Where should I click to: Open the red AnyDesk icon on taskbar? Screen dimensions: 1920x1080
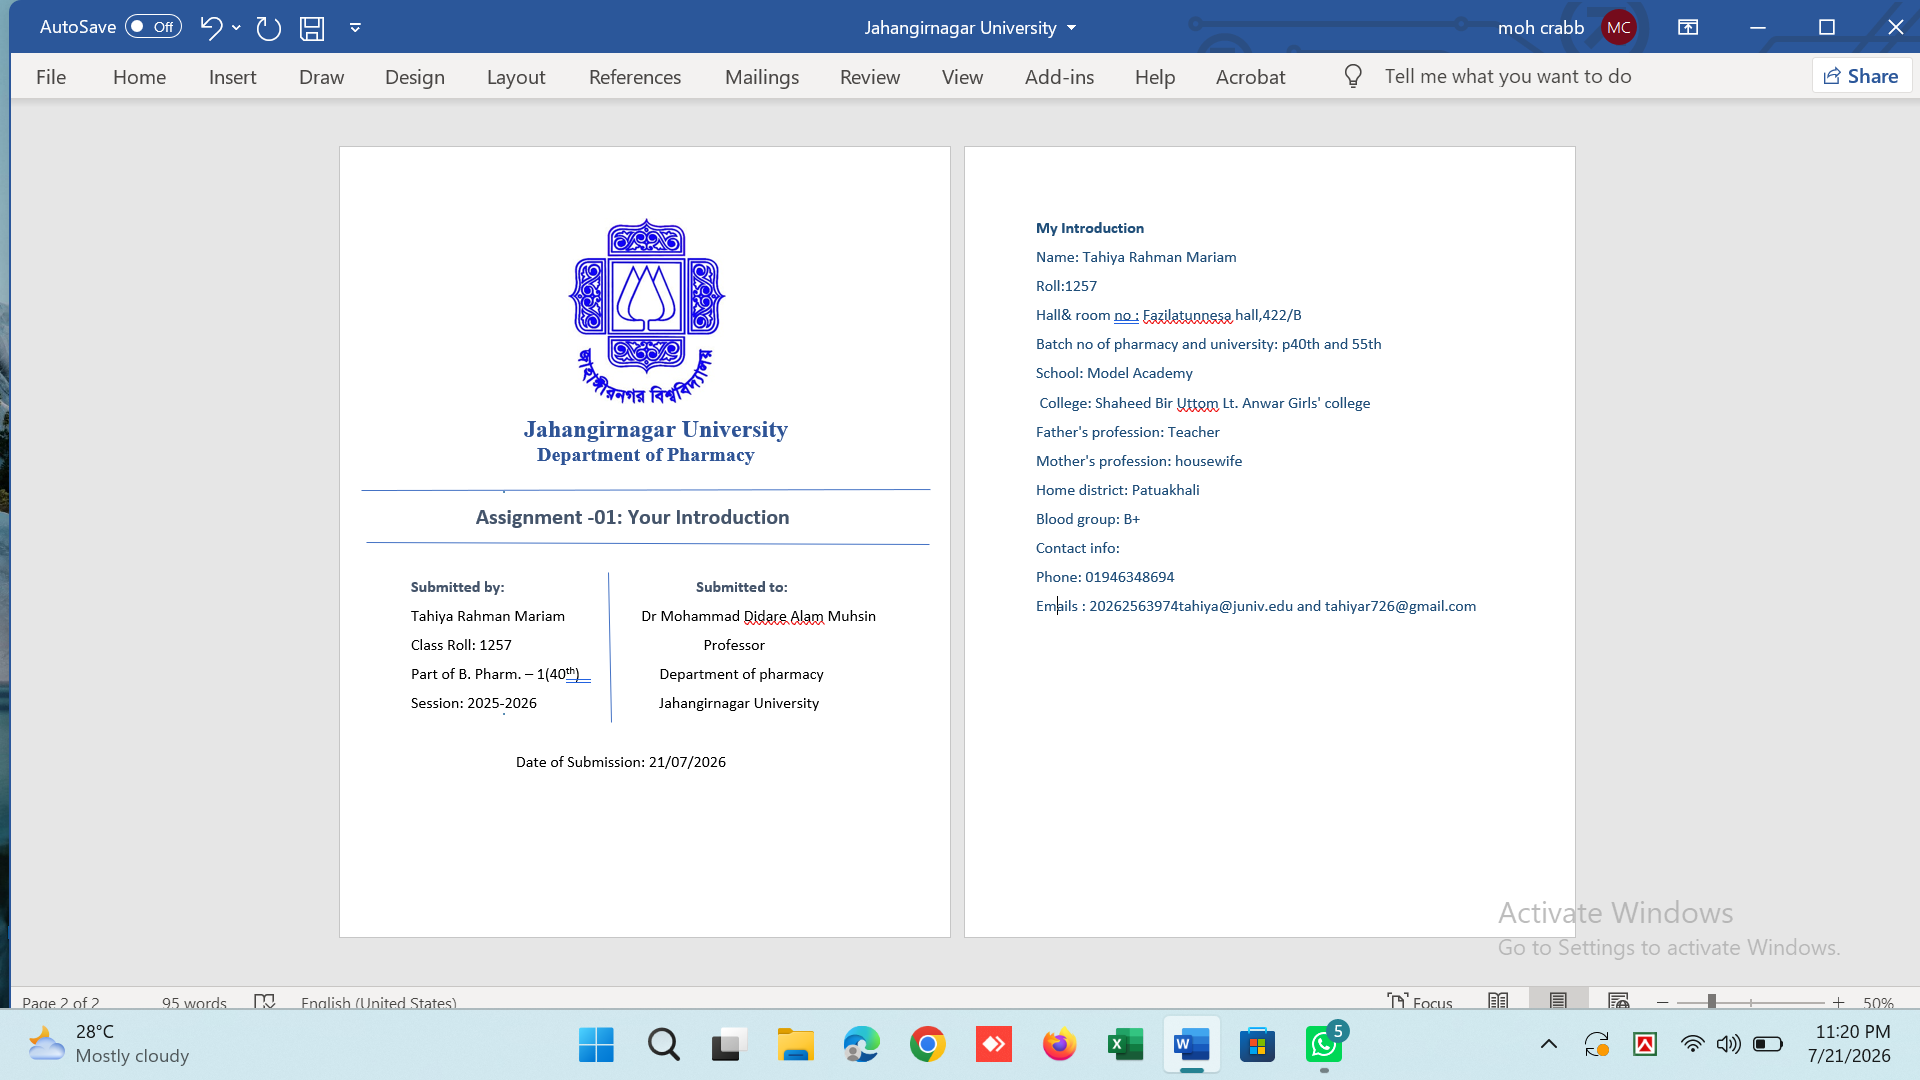coord(993,1045)
